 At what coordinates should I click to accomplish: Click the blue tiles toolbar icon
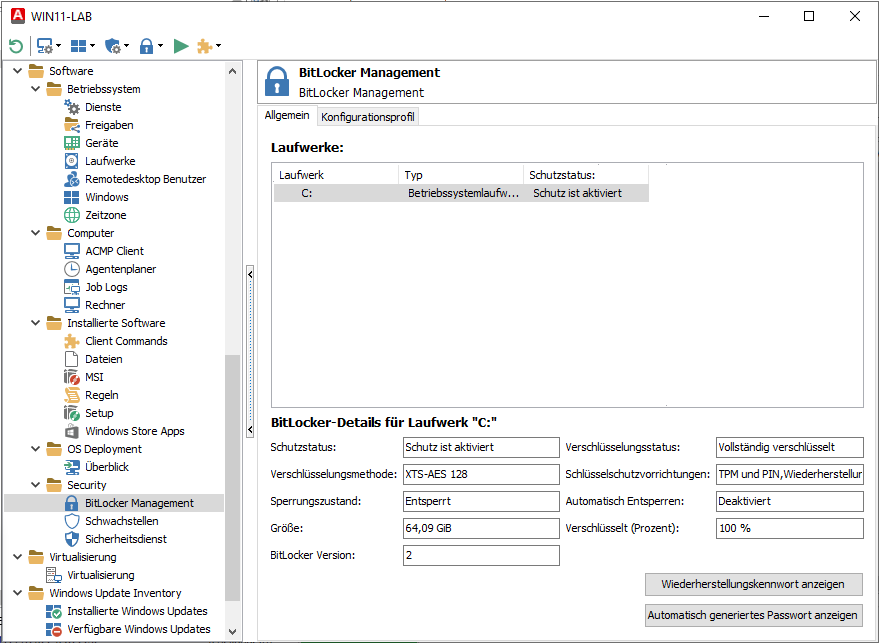coord(78,46)
